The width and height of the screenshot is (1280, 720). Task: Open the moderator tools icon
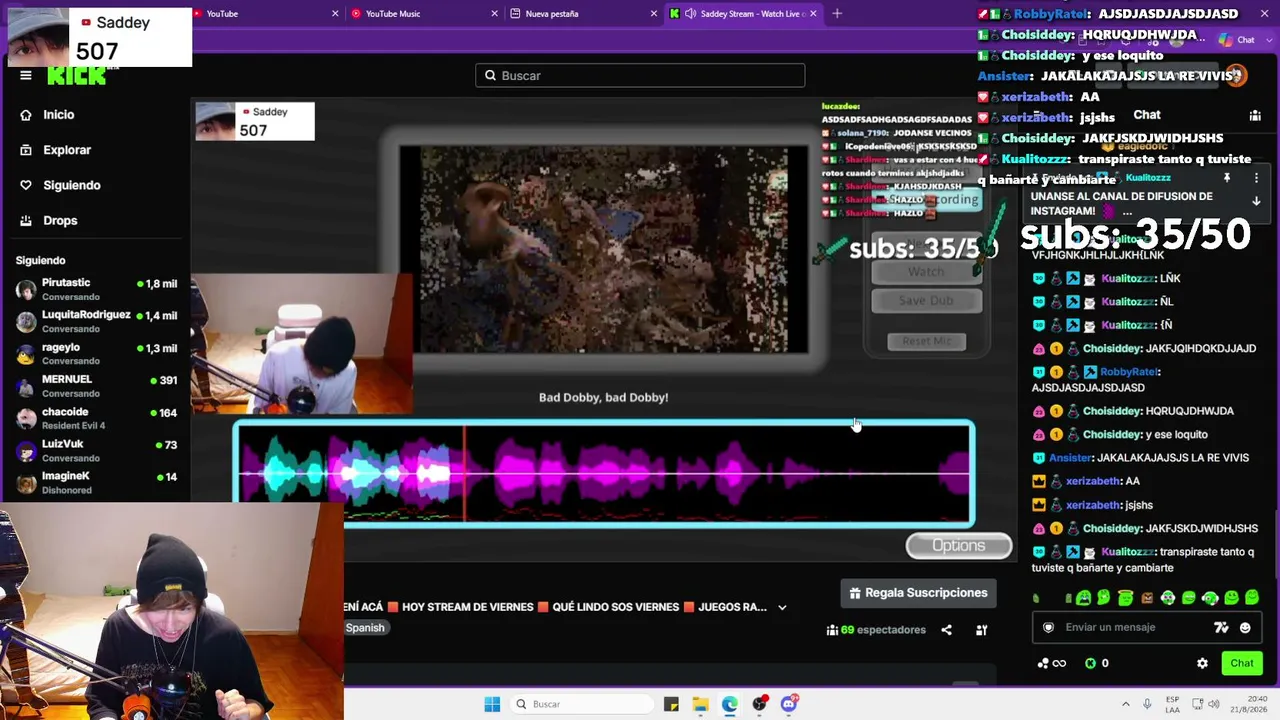click(x=981, y=630)
